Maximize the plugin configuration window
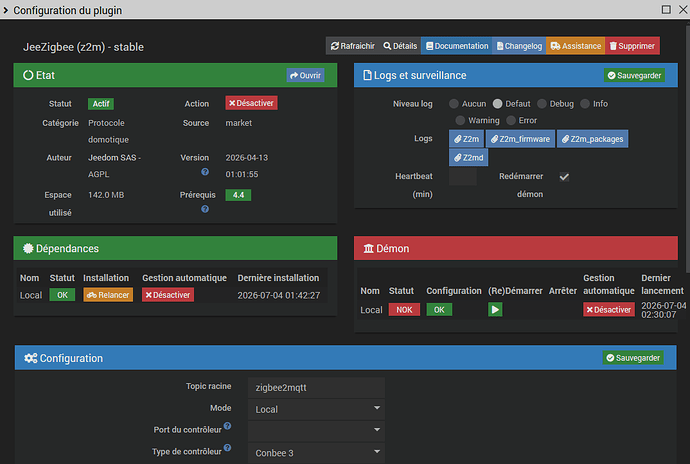 tap(666, 9)
